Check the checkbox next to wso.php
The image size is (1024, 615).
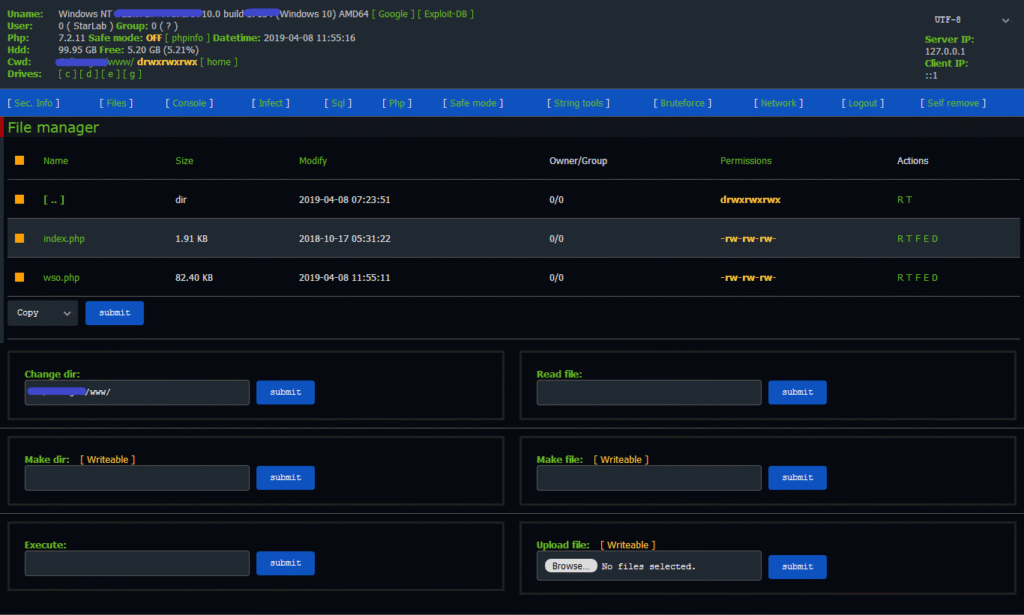click(x=19, y=277)
